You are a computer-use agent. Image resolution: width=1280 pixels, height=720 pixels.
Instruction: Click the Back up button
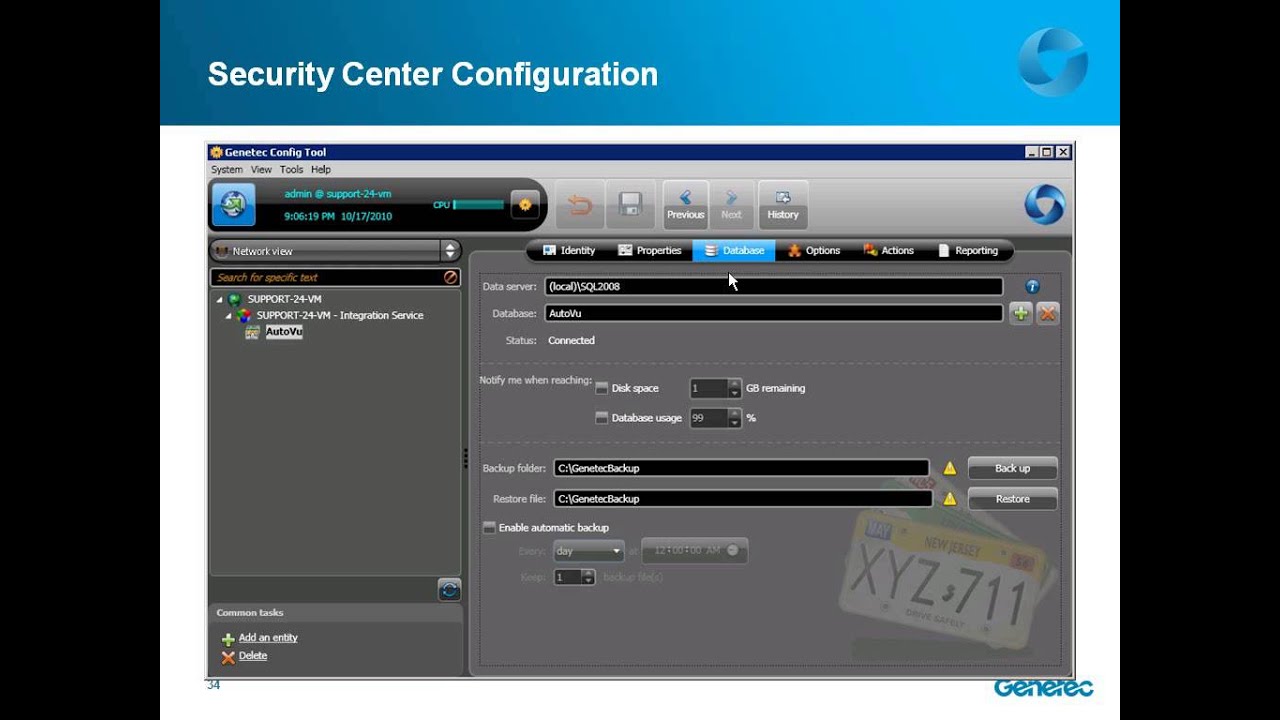tap(1012, 468)
